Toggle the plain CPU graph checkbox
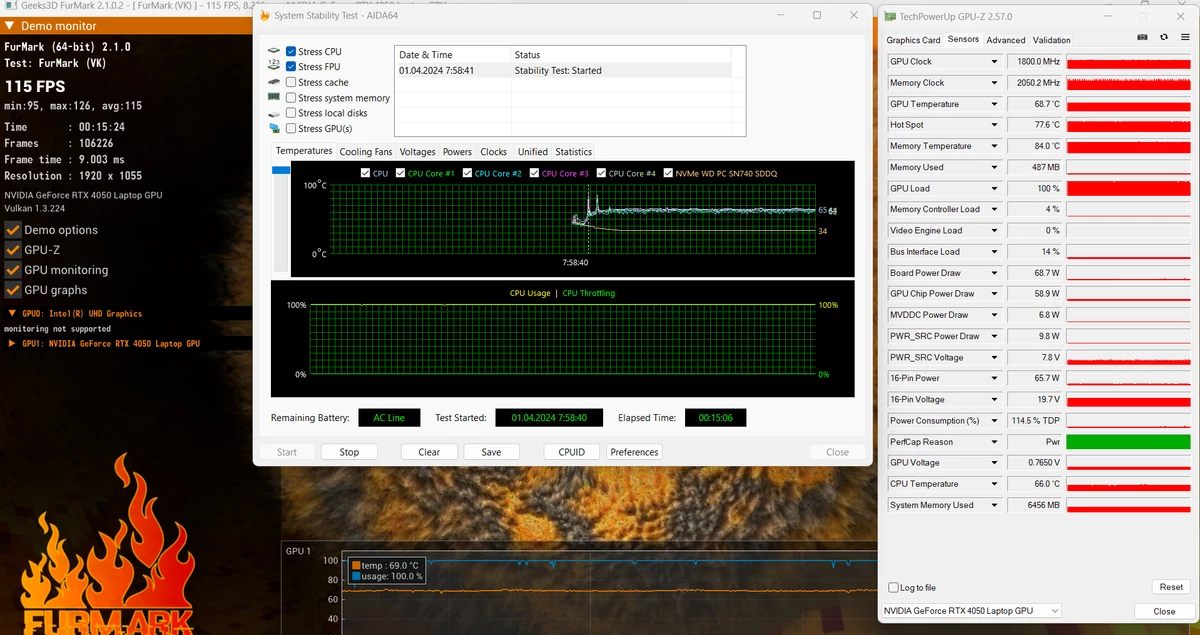The image size is (1200, 635). pyautogui.click(x=365, y=173)
